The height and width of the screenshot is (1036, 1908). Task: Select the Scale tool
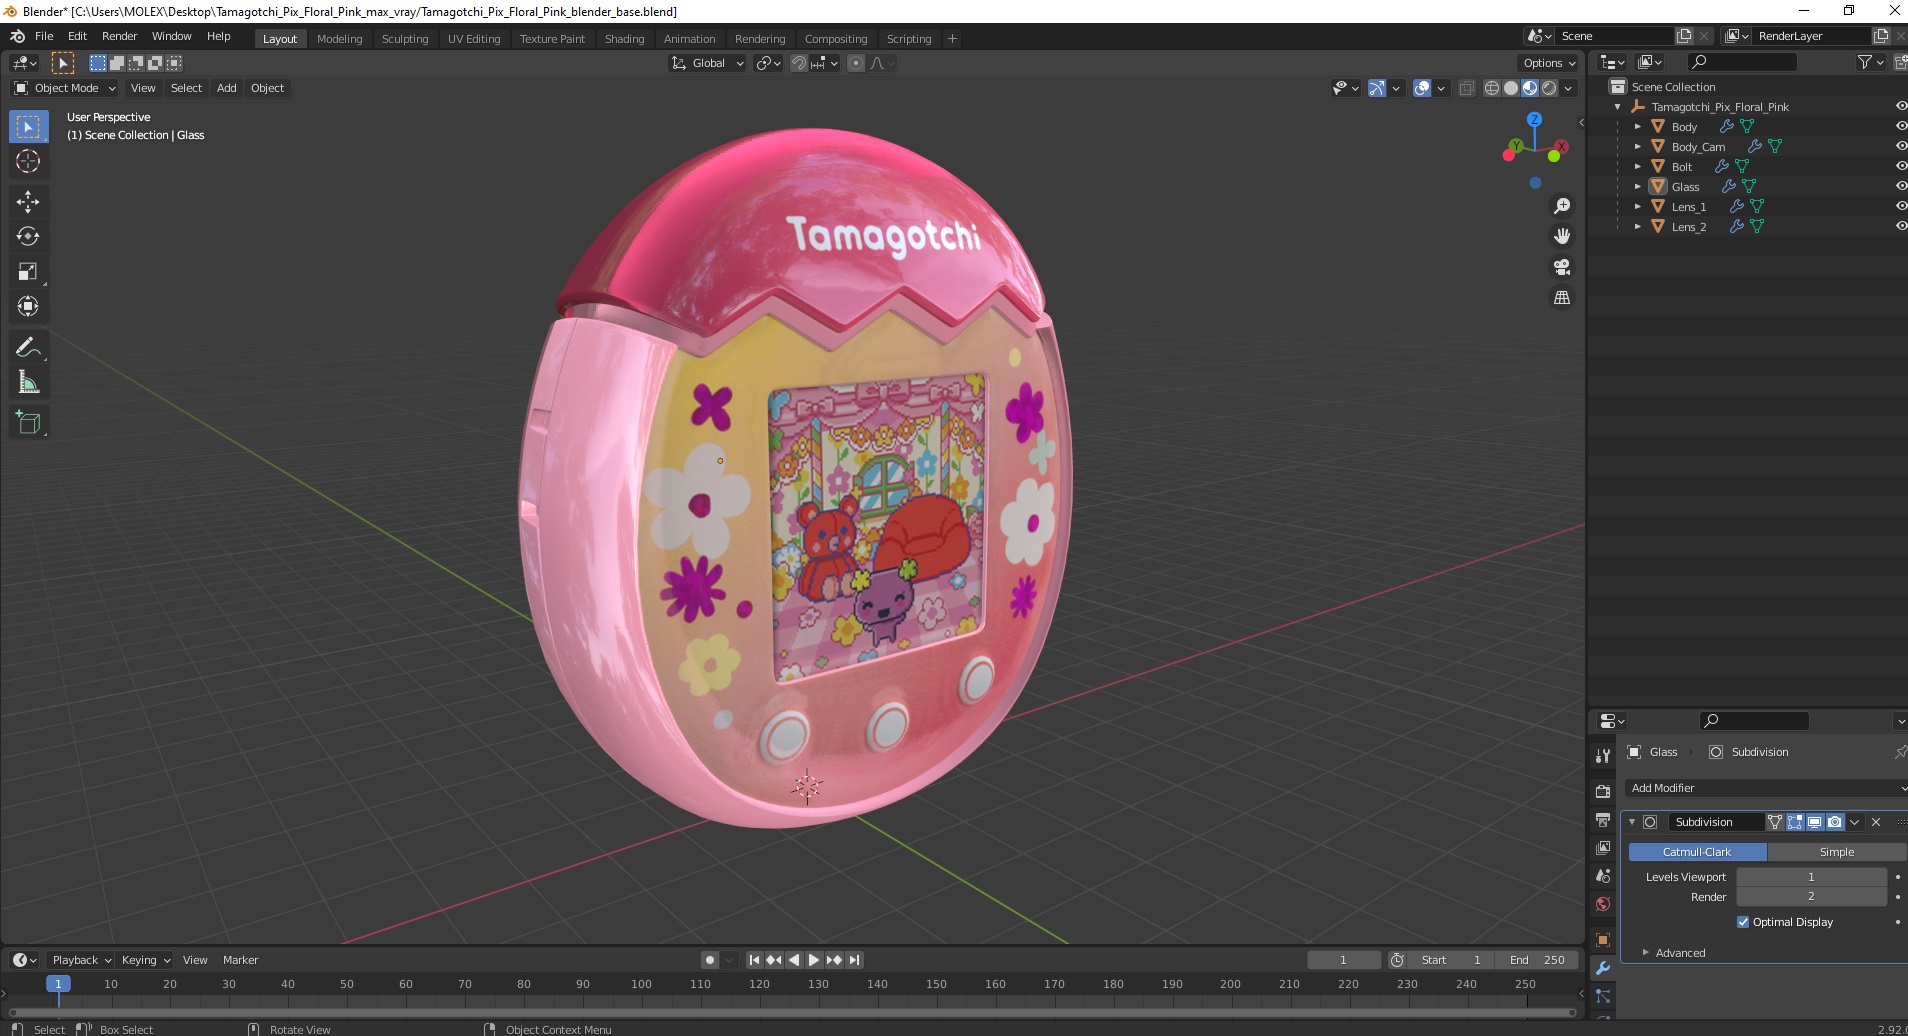click(28, 272)
